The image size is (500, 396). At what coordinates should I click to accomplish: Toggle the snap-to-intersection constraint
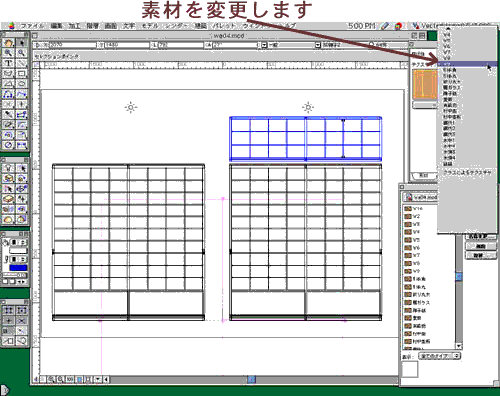[21, 320]
